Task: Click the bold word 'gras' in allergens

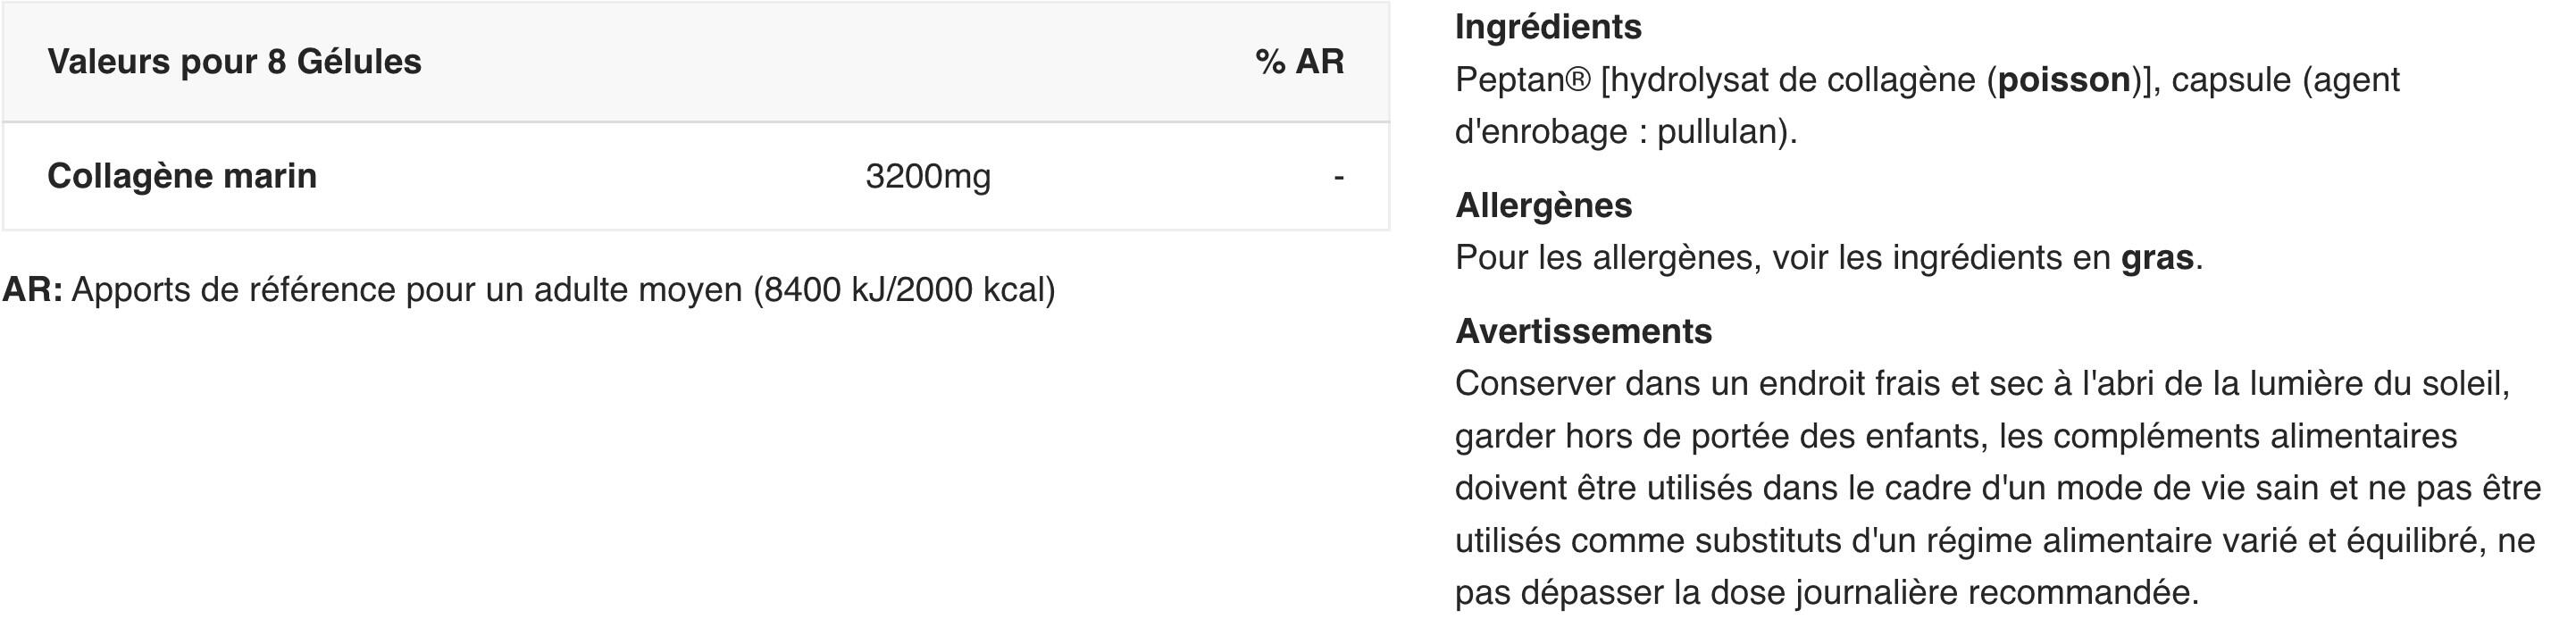Action: 2157,258
